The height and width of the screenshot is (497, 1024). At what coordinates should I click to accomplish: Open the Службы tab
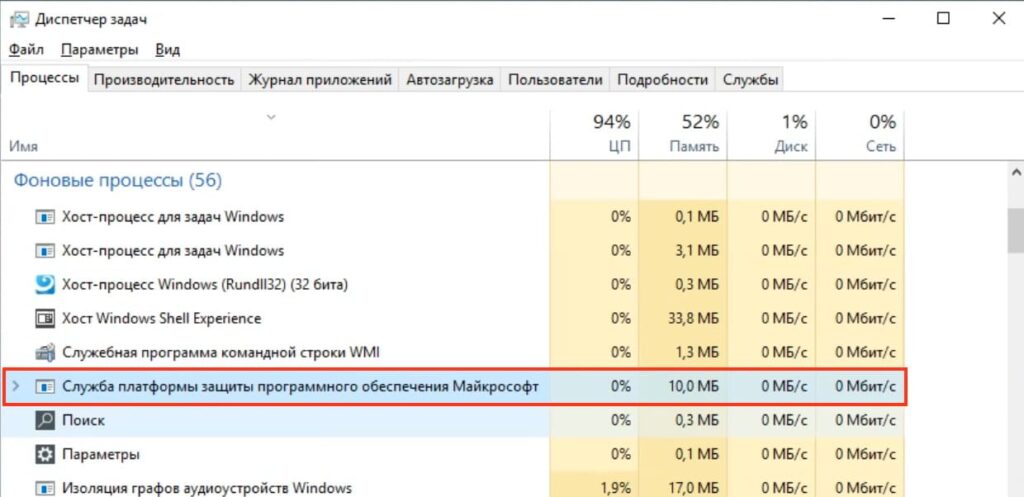750,80
